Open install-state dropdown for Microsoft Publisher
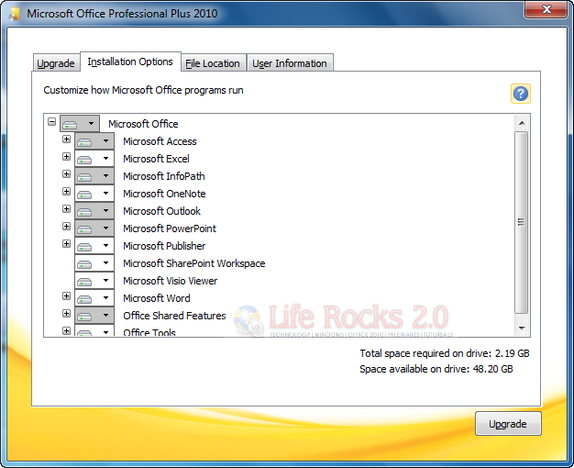574x468 pixels. (94, 246)
